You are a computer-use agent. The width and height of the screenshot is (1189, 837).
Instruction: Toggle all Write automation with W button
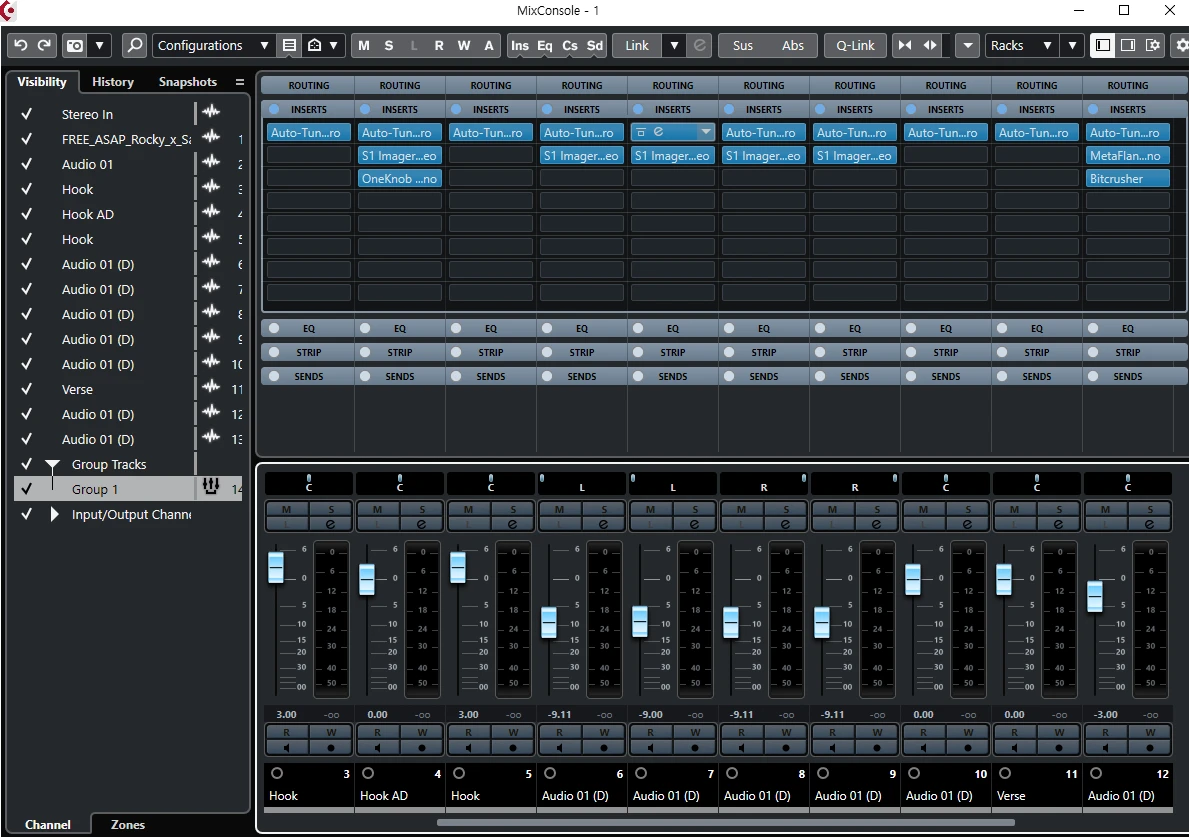tap(464, 45)
